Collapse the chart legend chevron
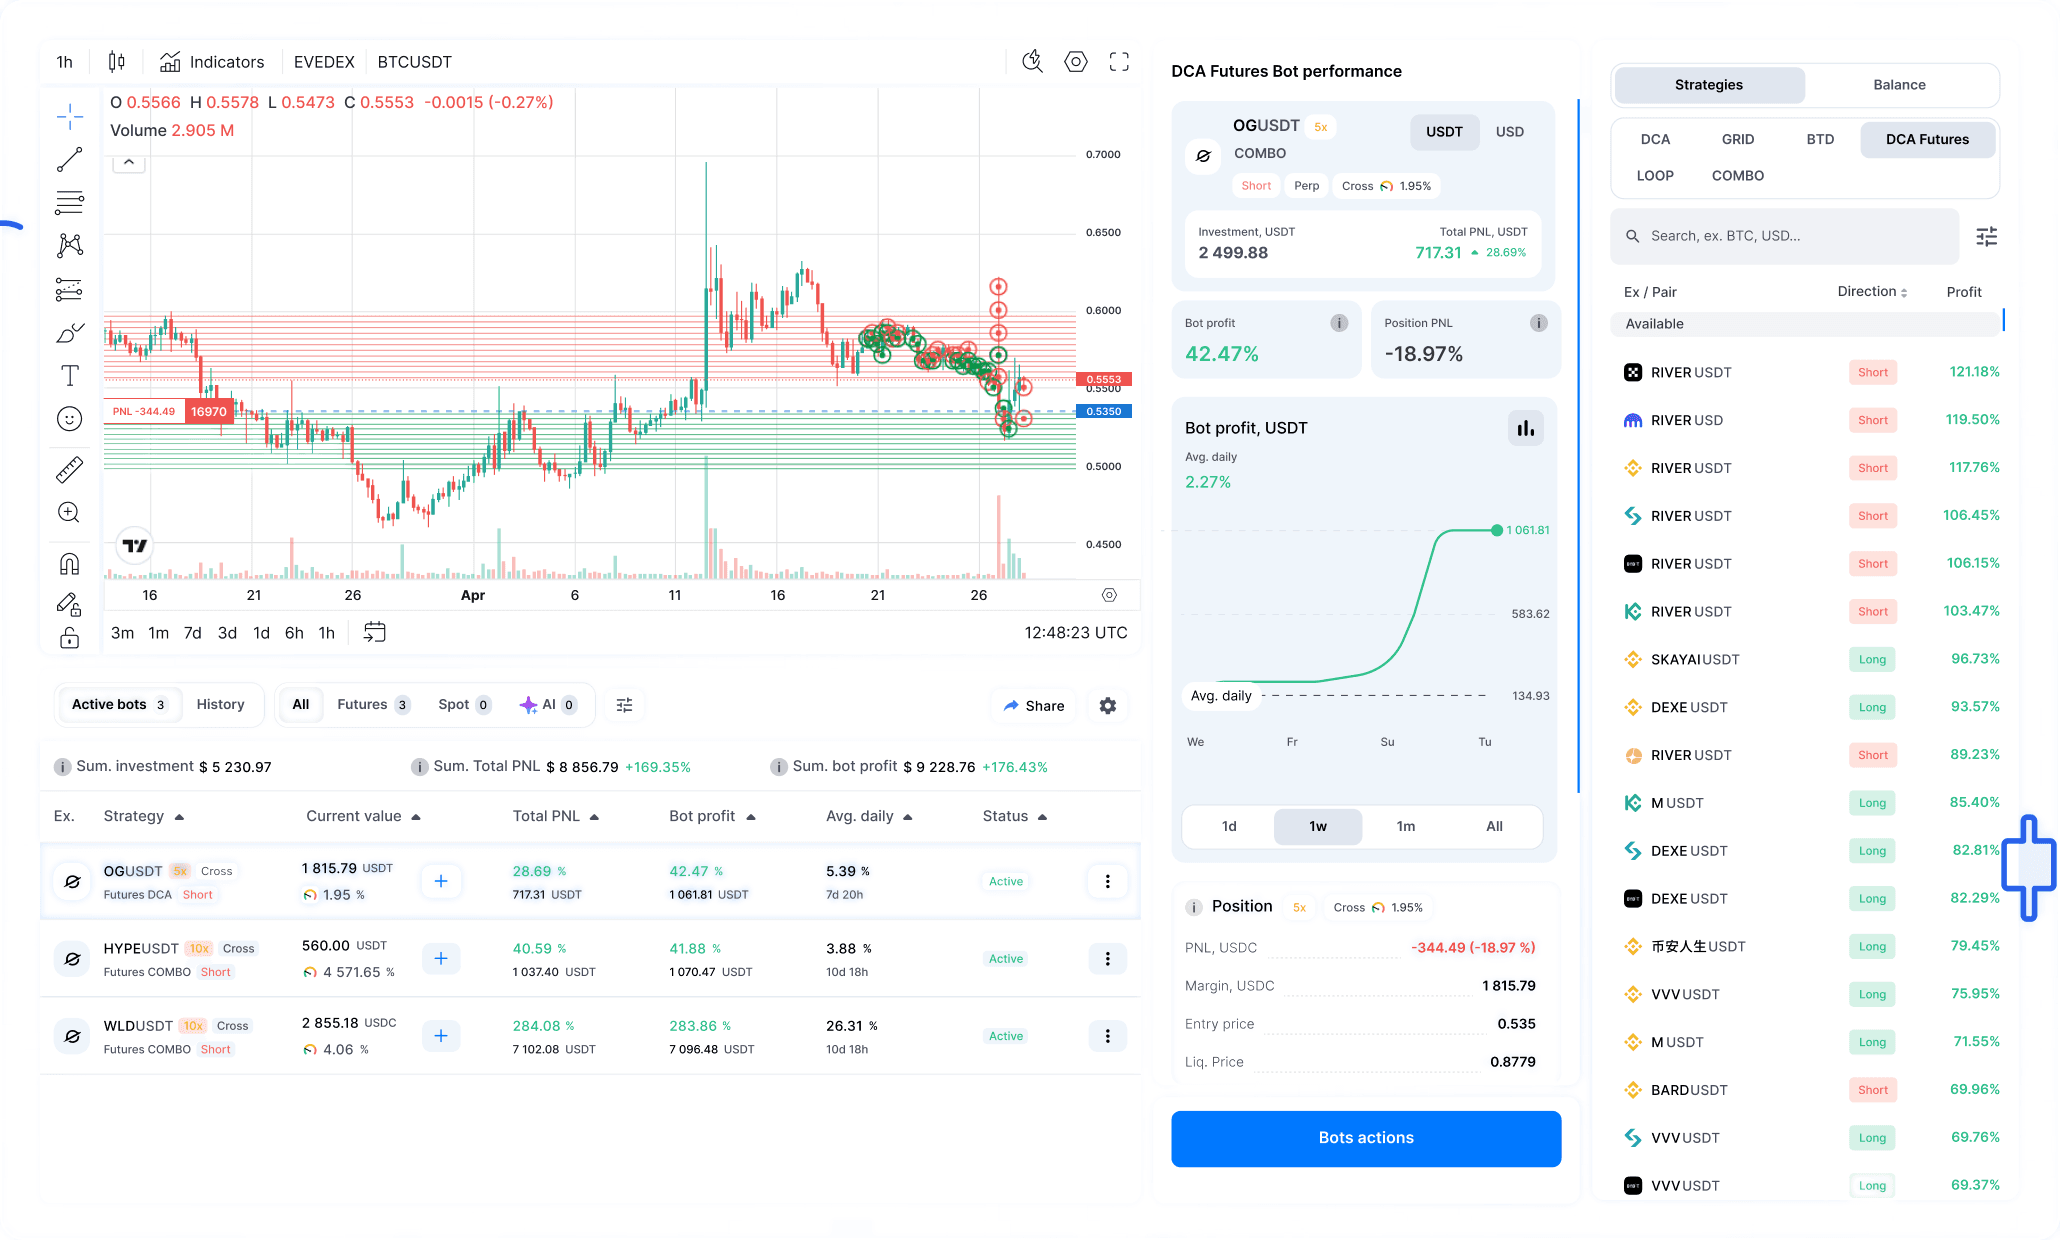 point(129,162)
